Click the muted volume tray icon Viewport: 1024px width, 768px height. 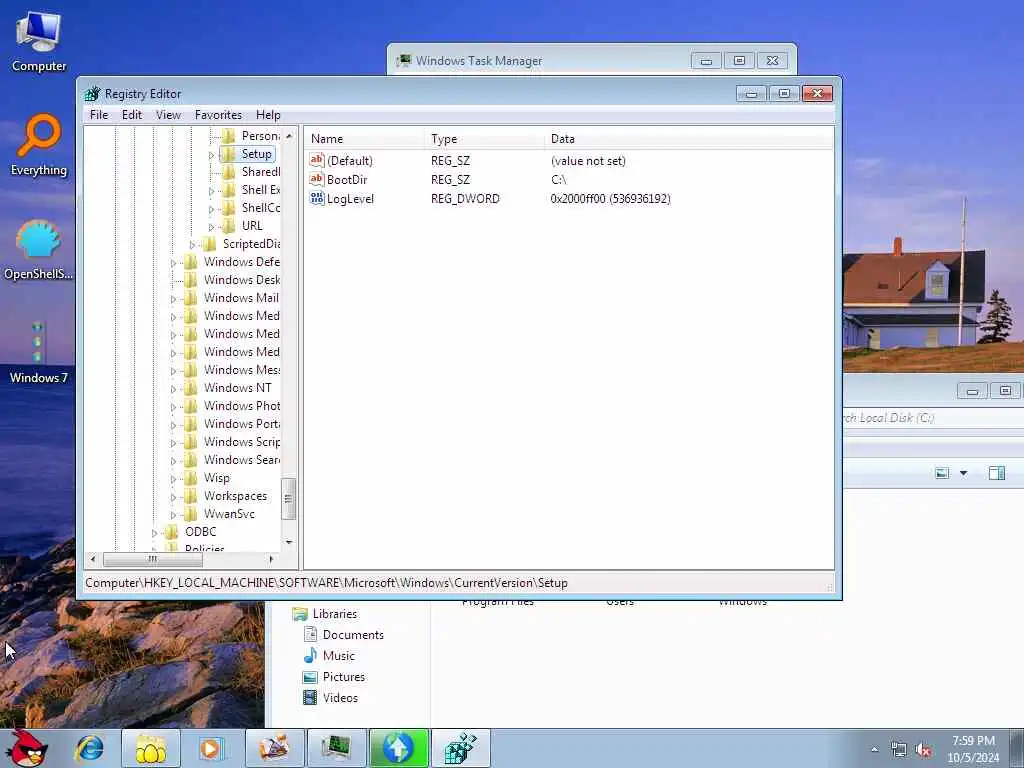[923, 750]
